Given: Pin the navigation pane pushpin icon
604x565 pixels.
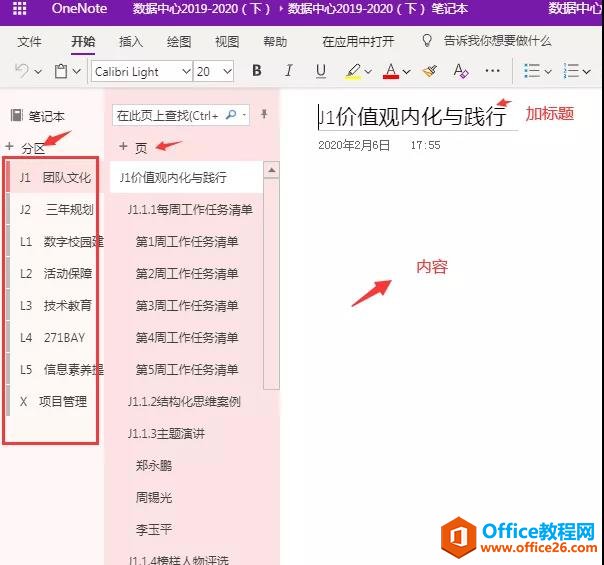Looking at the screenshot, I should (x=264, y=114).
